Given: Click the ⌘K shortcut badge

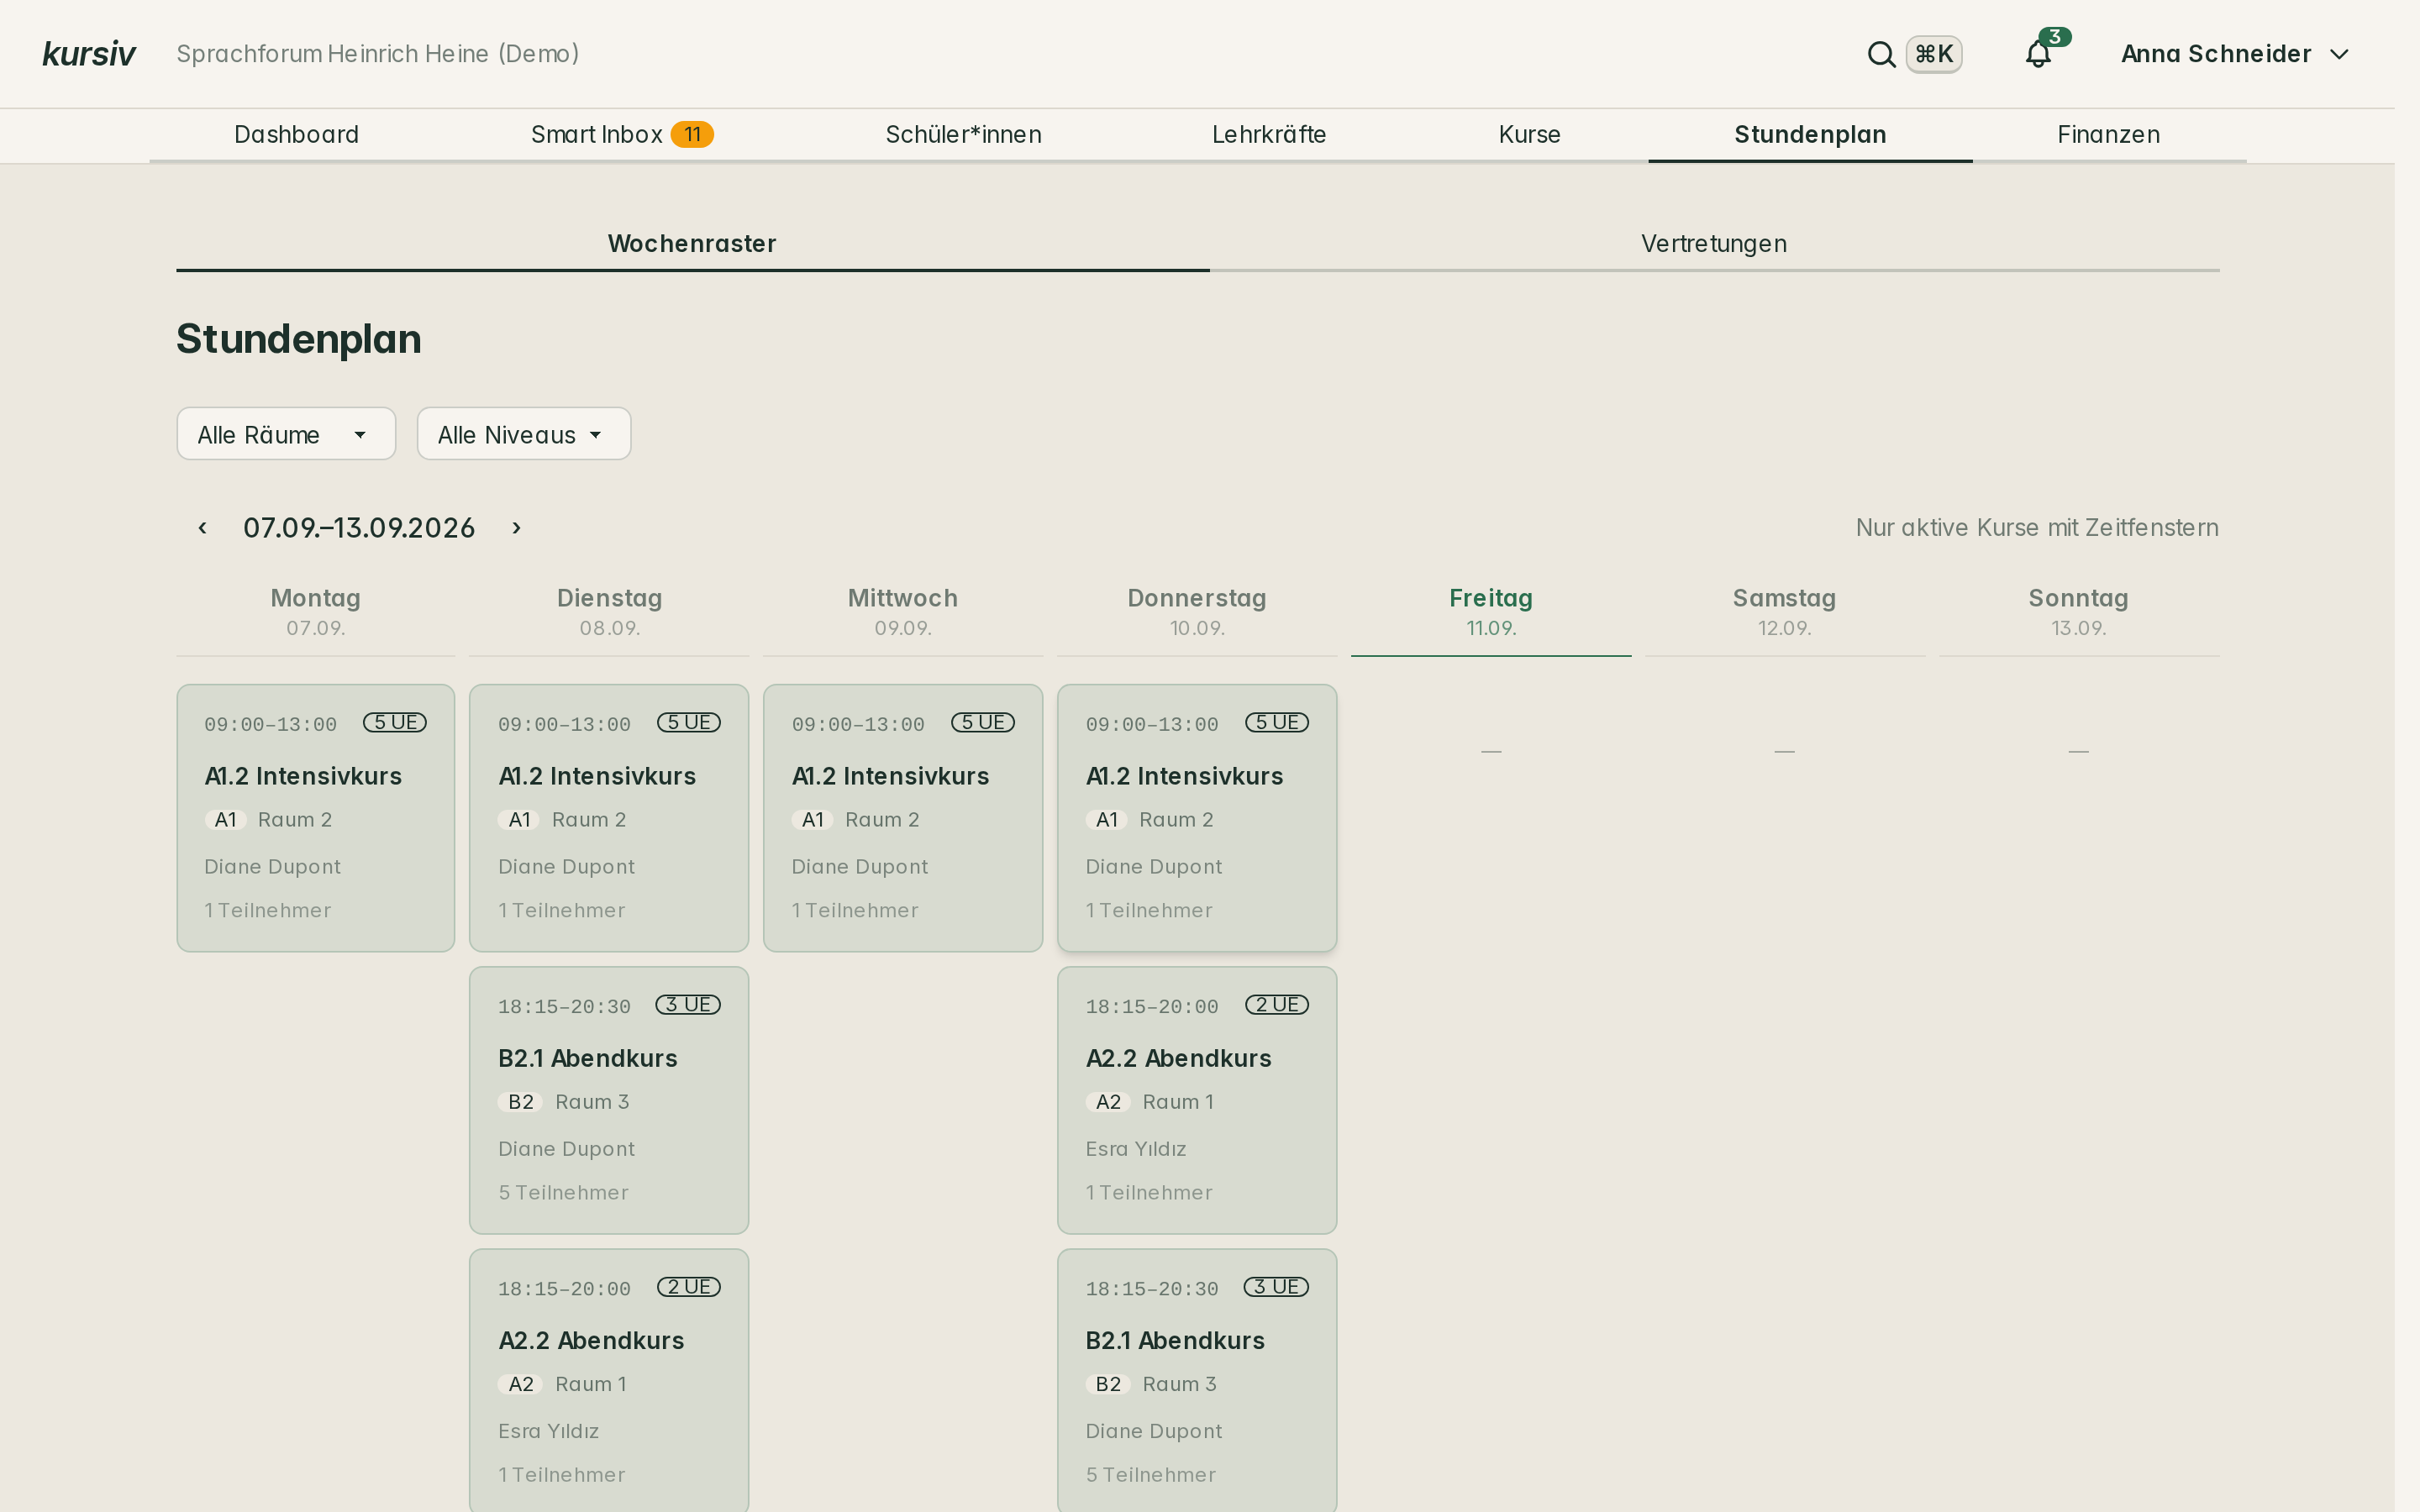Looking at the screenshot, I should (1934, 54).
